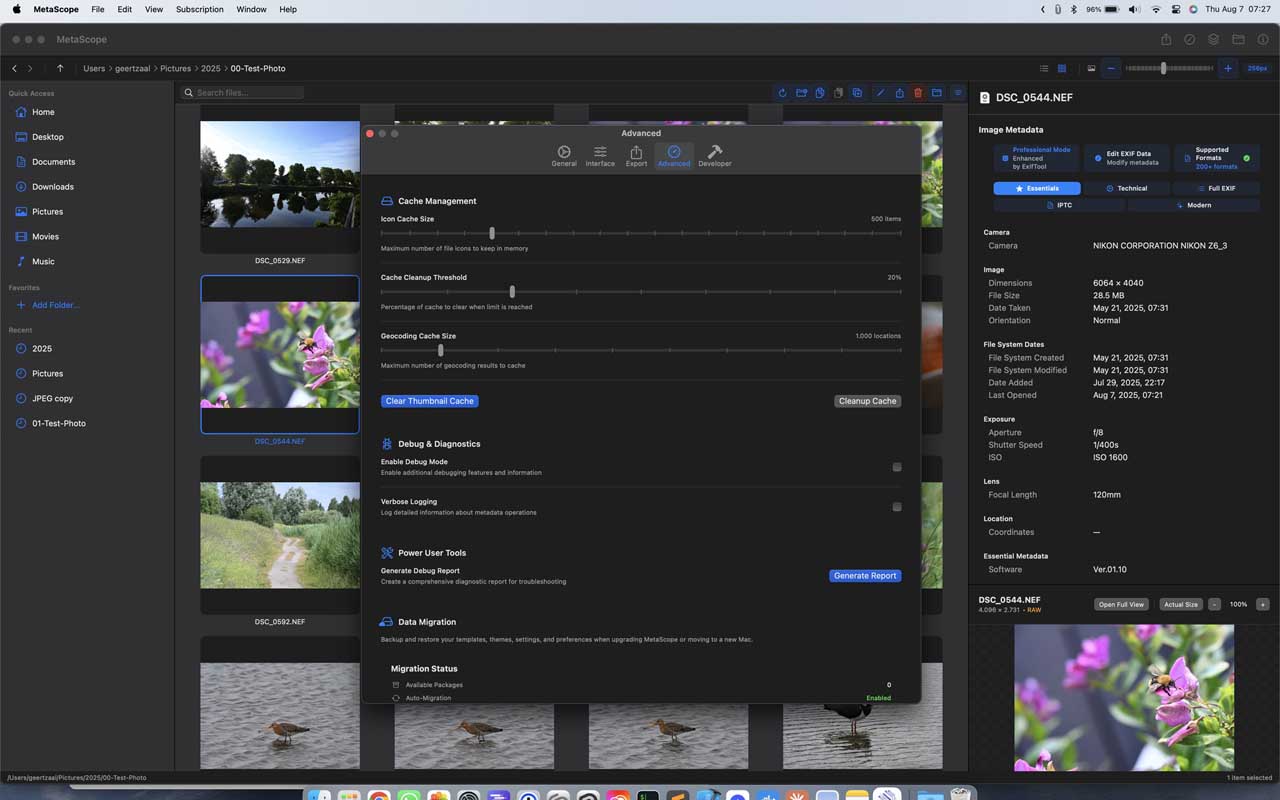
Task: Click Edit EXIF Data button
Action: 1127,158
